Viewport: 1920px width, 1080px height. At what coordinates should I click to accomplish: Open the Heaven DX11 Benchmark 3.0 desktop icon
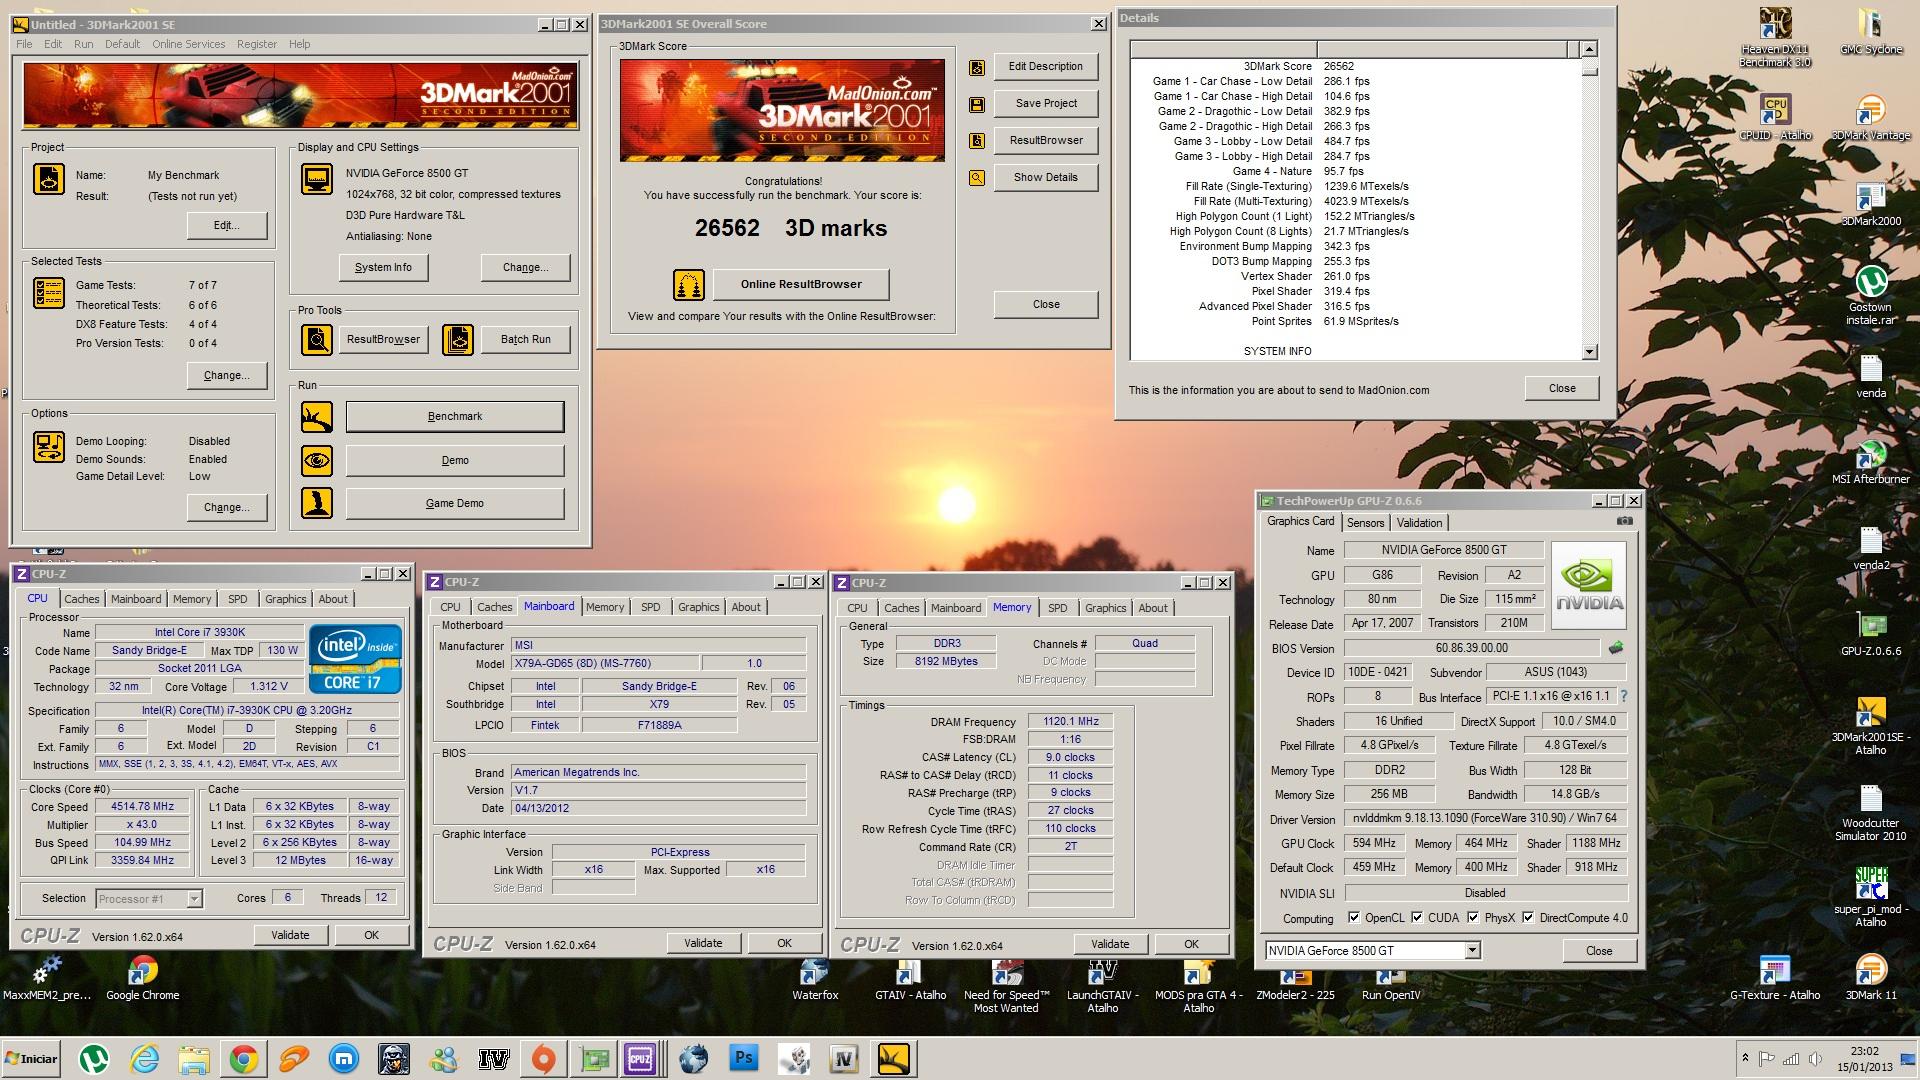tap(1775, 38)
